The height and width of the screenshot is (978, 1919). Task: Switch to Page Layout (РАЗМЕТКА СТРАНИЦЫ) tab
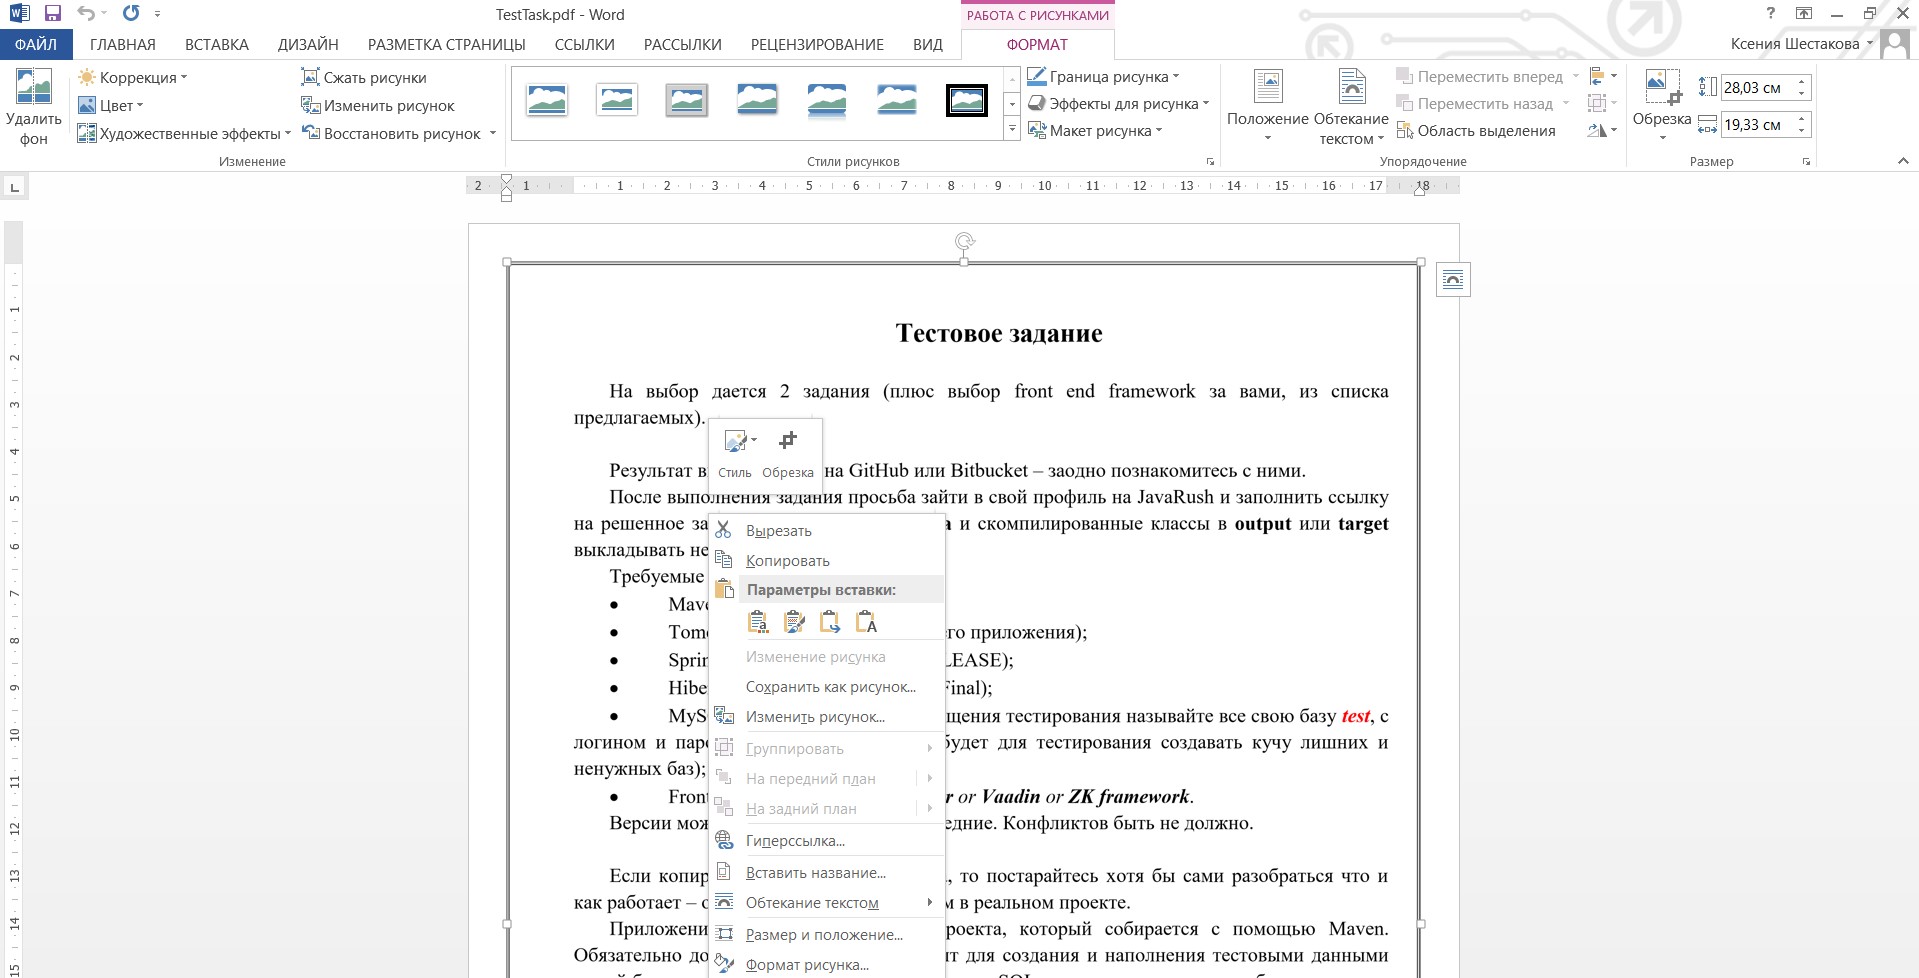click(447, 44)
